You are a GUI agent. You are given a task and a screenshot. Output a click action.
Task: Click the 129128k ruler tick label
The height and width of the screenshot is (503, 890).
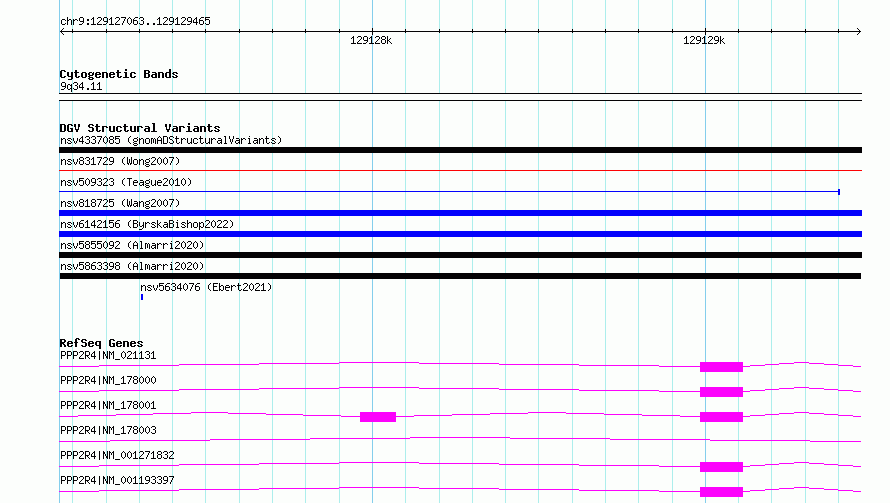[371, 40]
